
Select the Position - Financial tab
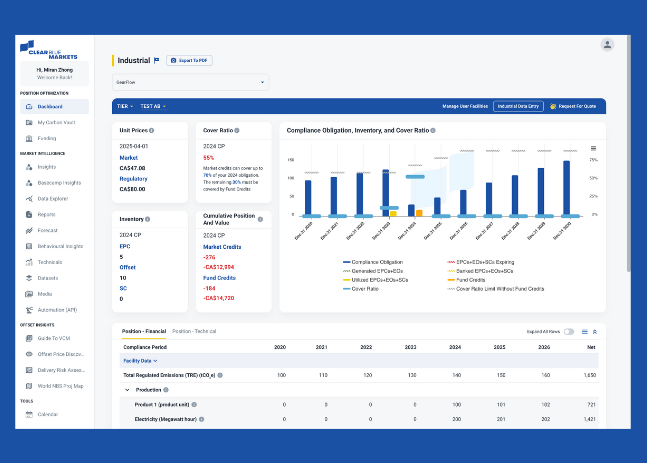(144, 330)
